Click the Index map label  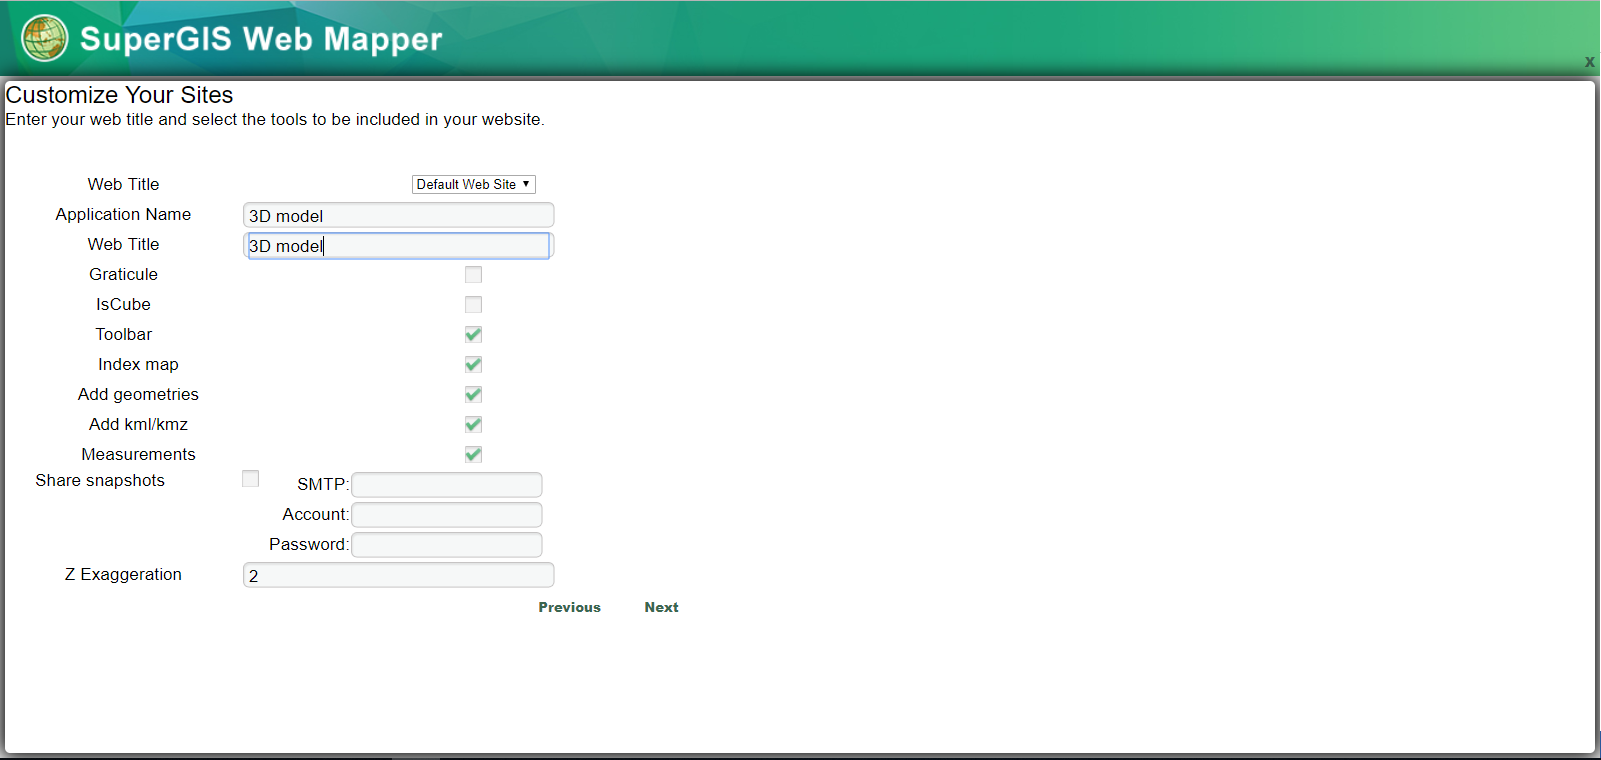click(138, 364)
